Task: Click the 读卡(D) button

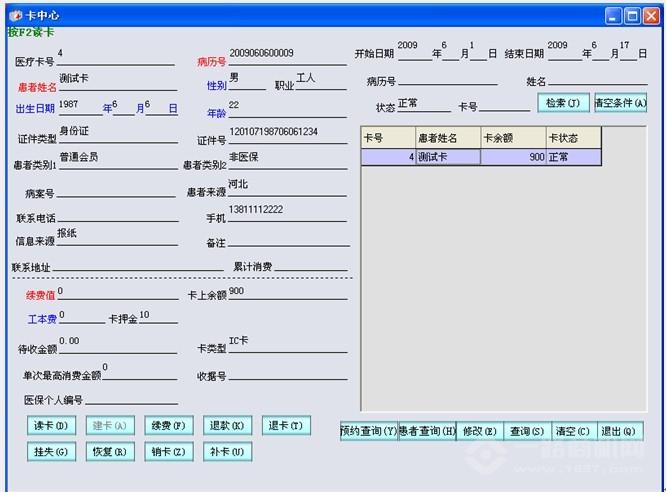Action: [50, 426]
